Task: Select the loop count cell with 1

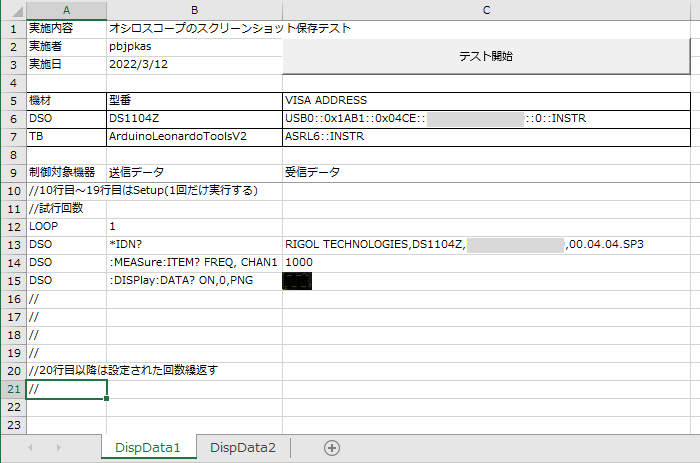Action: pyautogui.click(x=194, y=227)
